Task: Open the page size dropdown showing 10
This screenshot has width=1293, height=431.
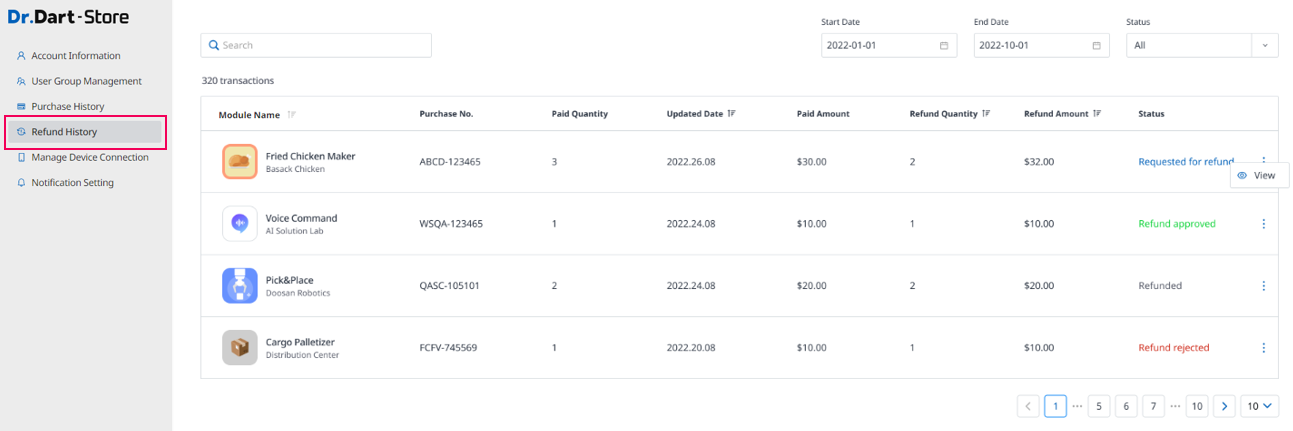Action: 1260,406
